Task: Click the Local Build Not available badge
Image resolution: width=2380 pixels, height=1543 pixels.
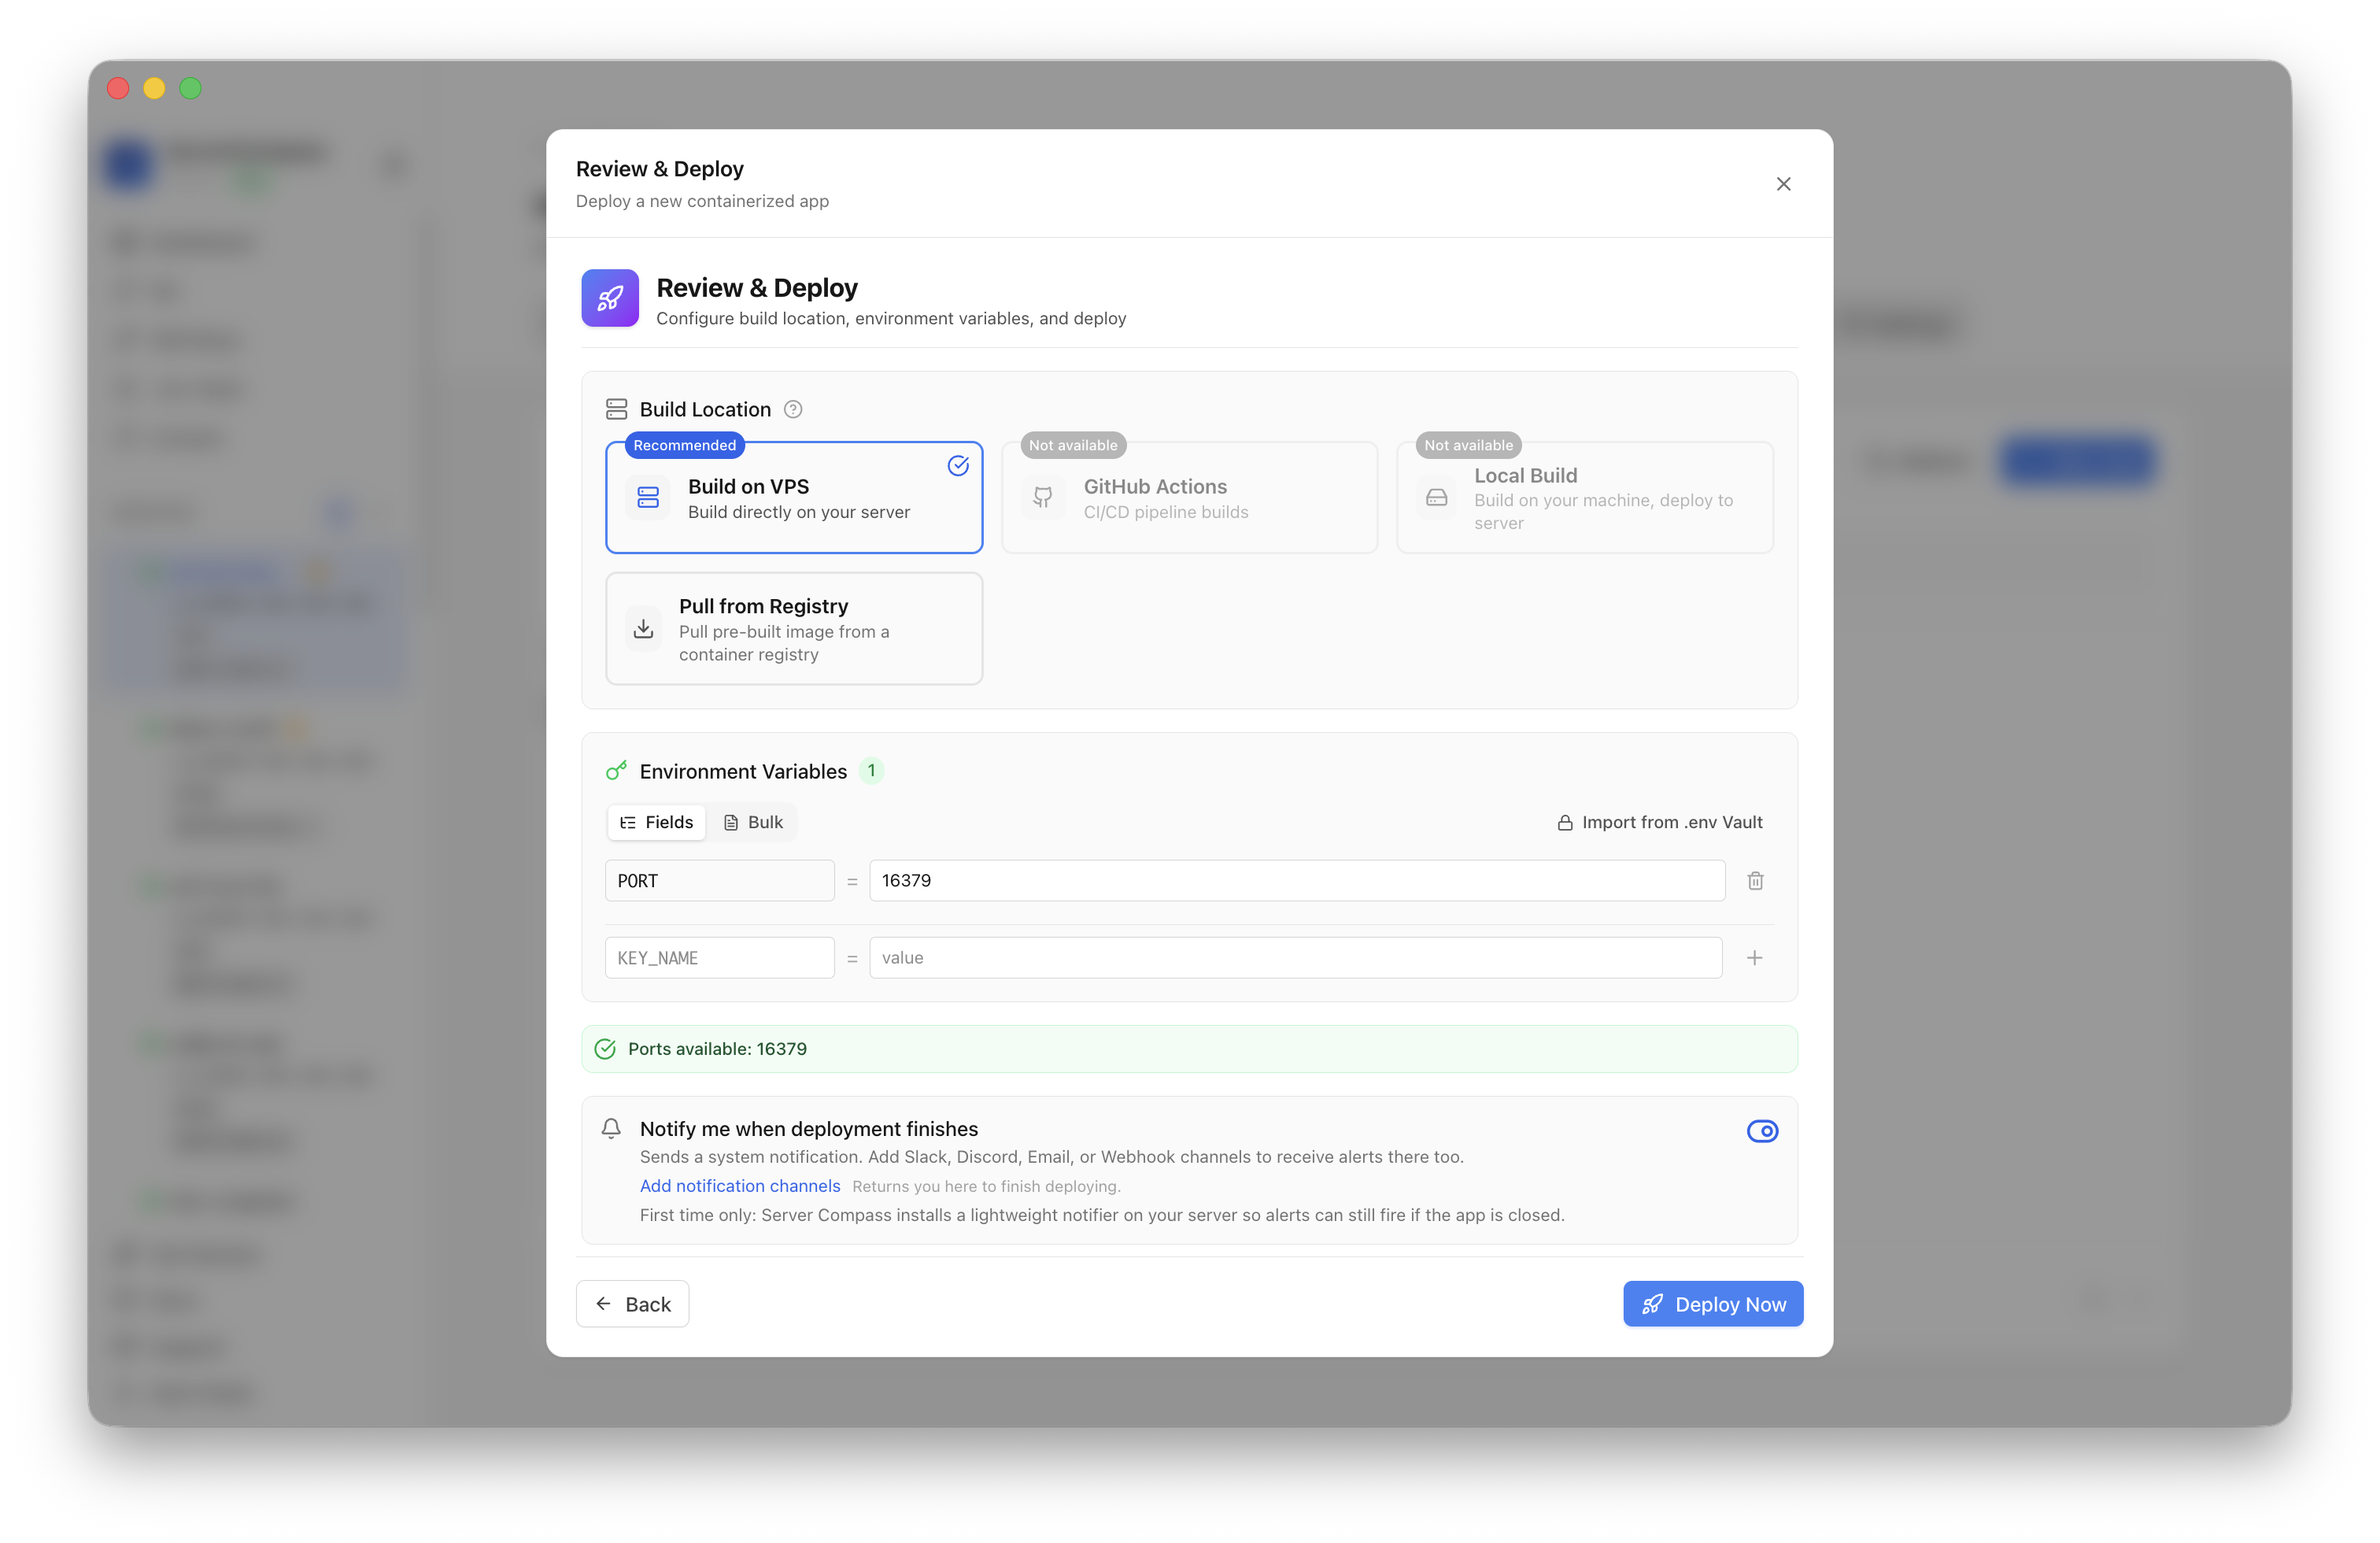Action: coord(1468,445)
